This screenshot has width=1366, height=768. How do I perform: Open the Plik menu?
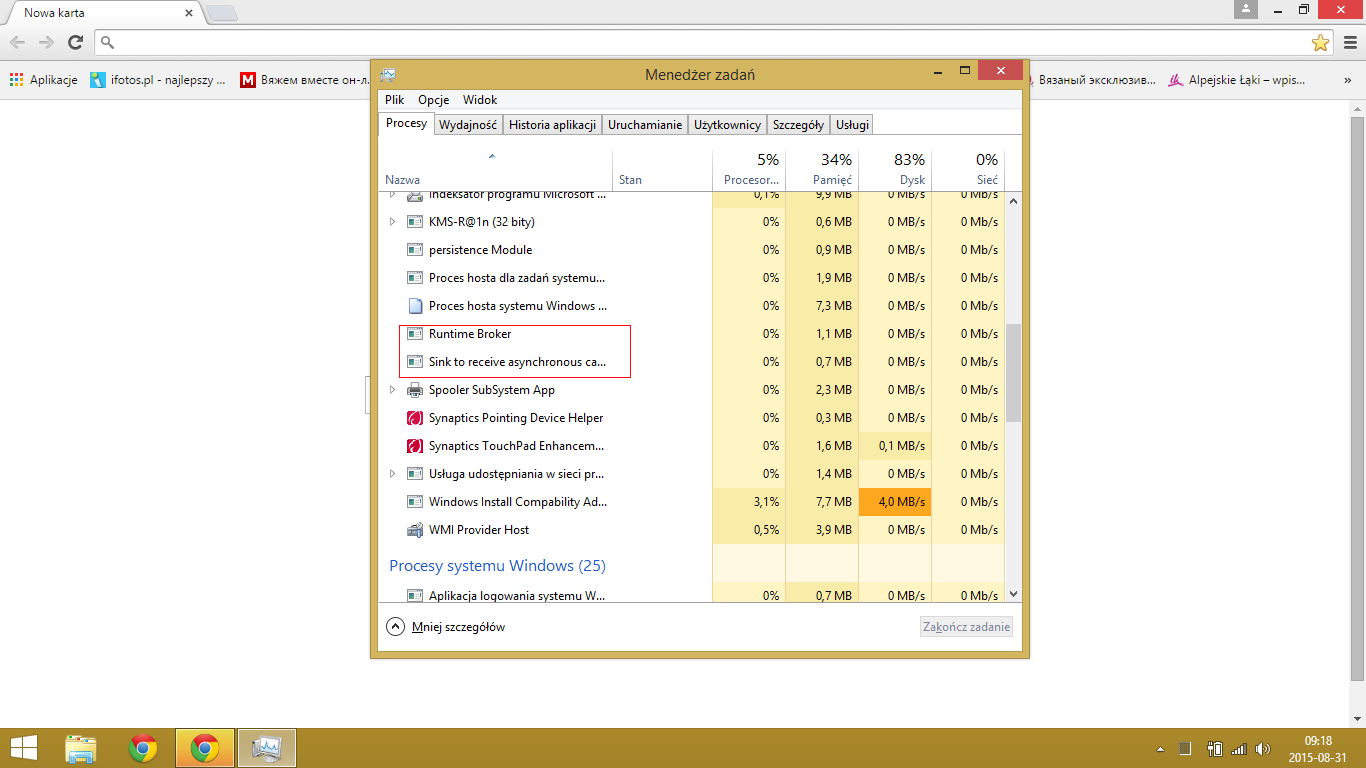tap(395, 100)
